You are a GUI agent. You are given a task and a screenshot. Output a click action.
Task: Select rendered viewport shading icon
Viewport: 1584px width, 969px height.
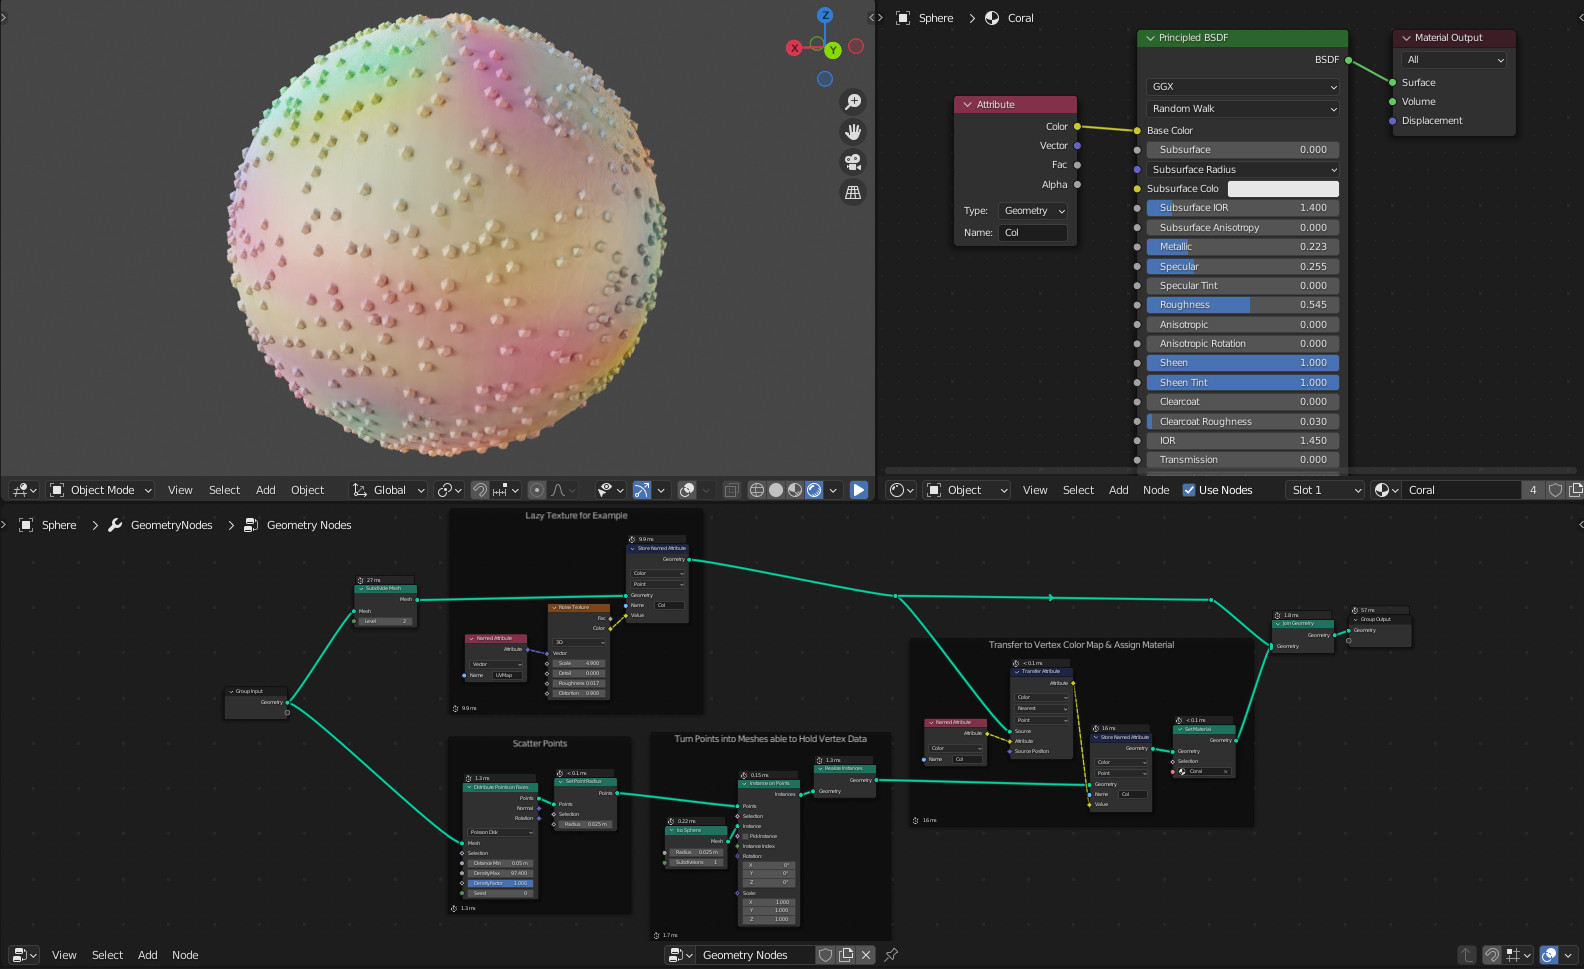814,490
